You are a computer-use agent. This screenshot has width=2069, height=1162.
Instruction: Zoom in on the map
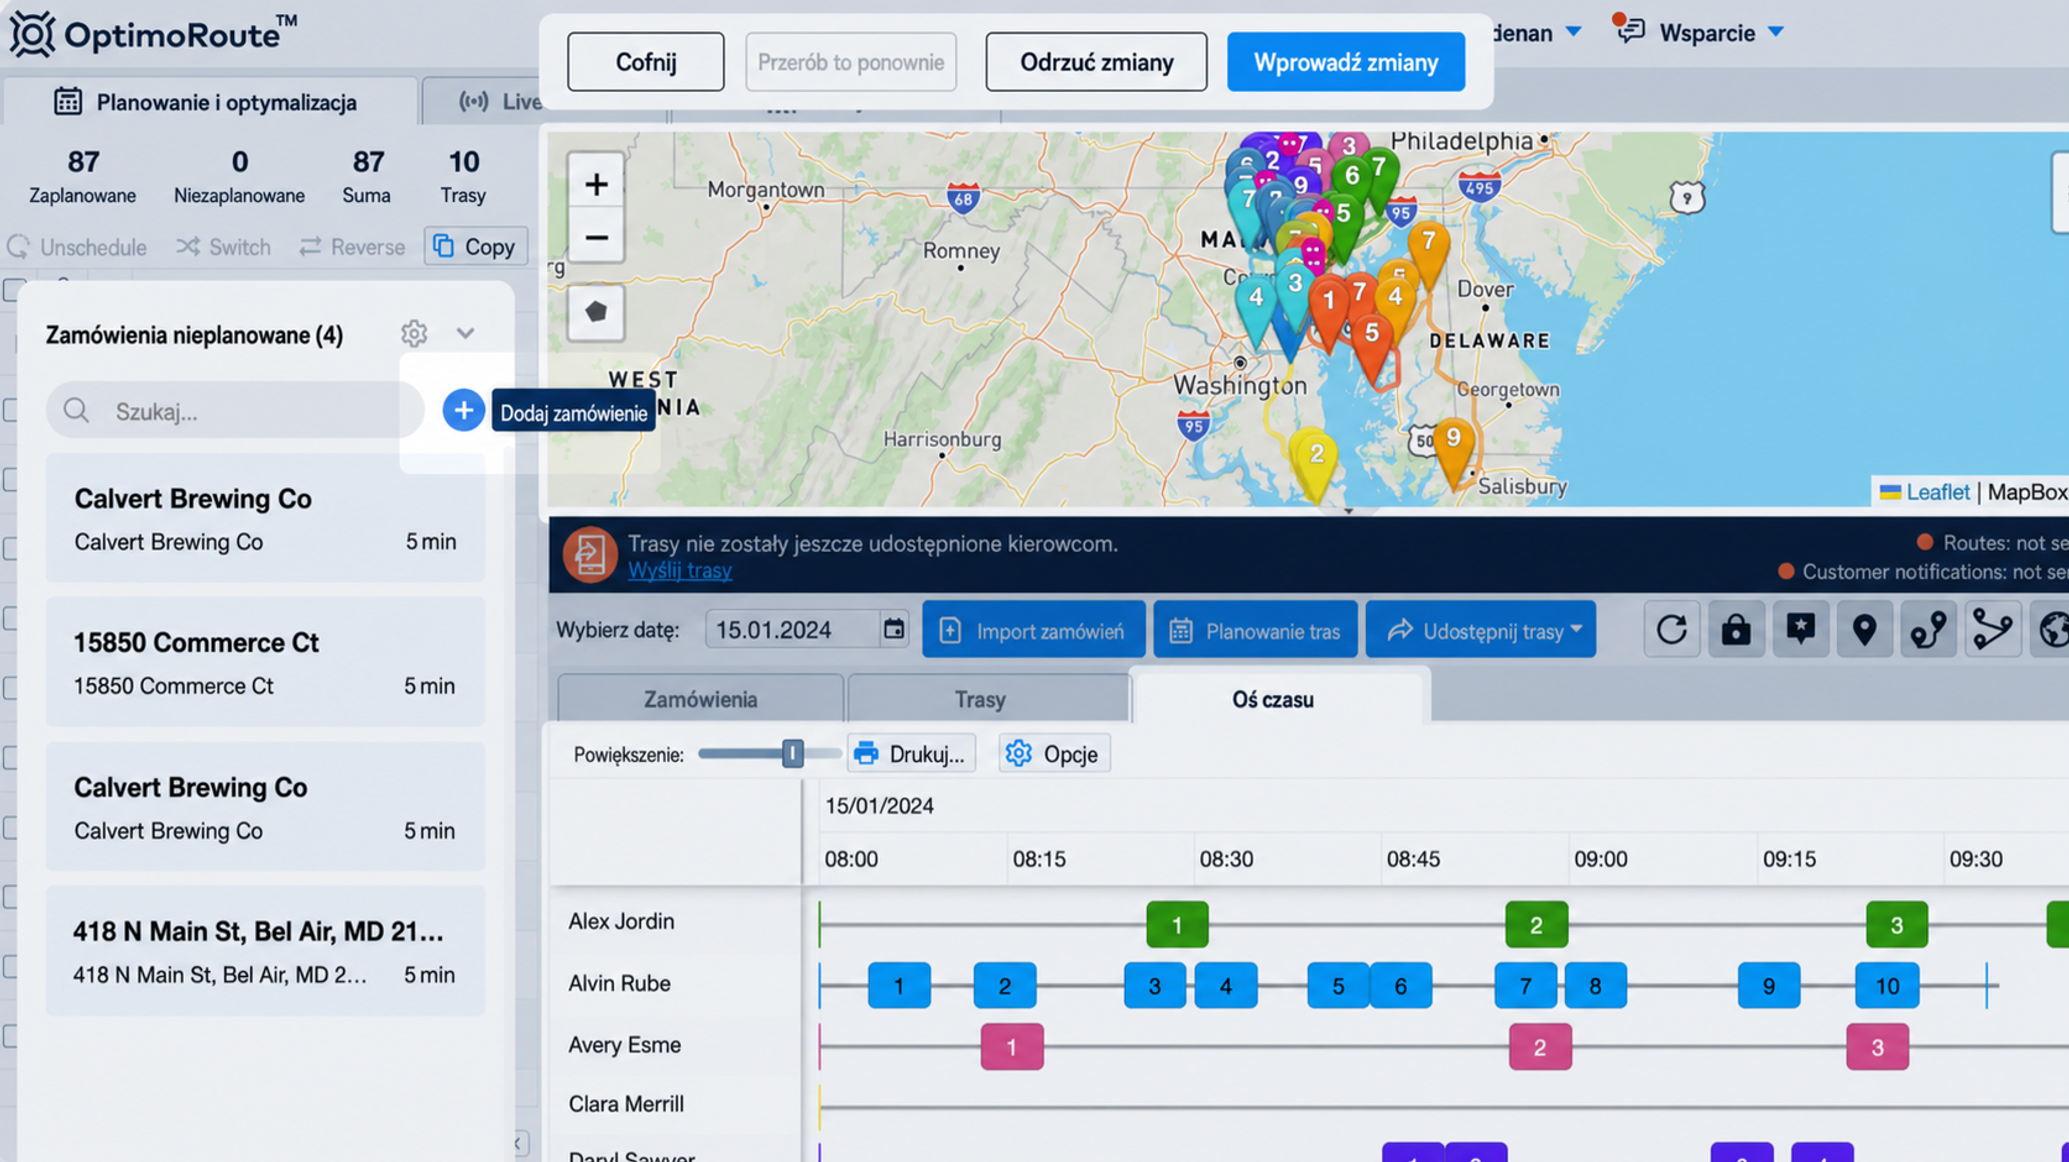click(596, 184)
